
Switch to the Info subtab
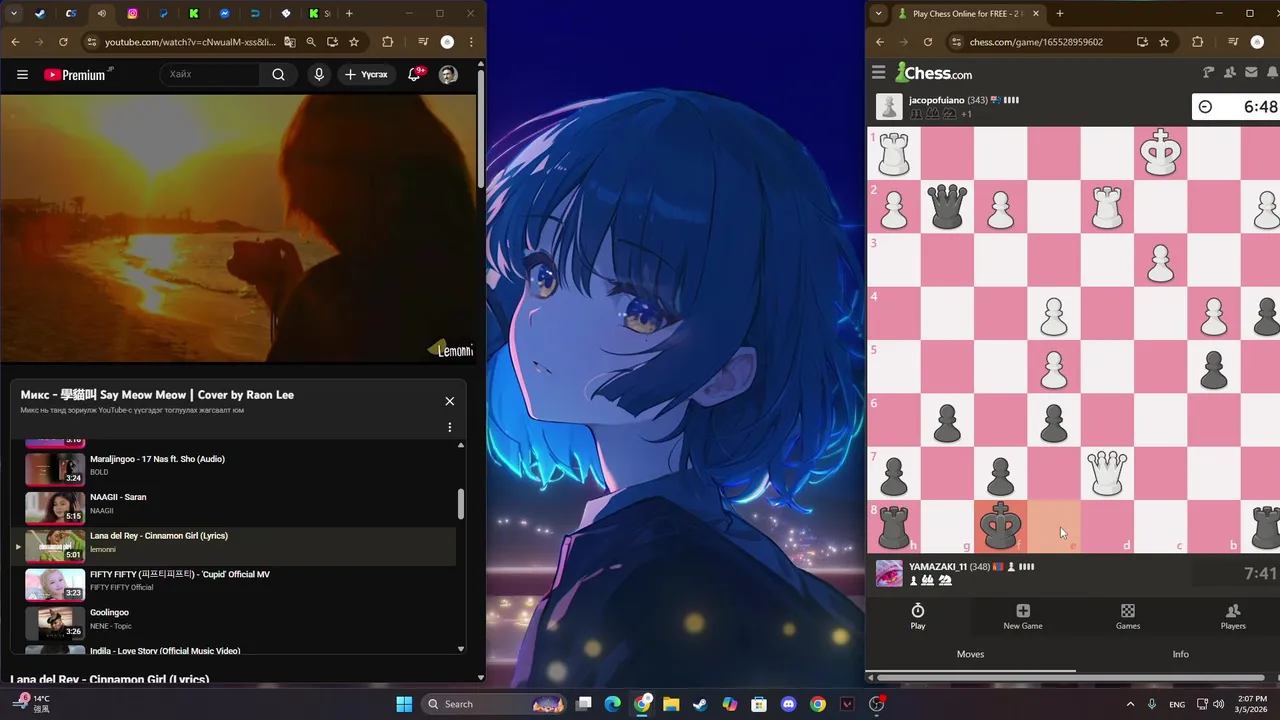[1181, 654]
